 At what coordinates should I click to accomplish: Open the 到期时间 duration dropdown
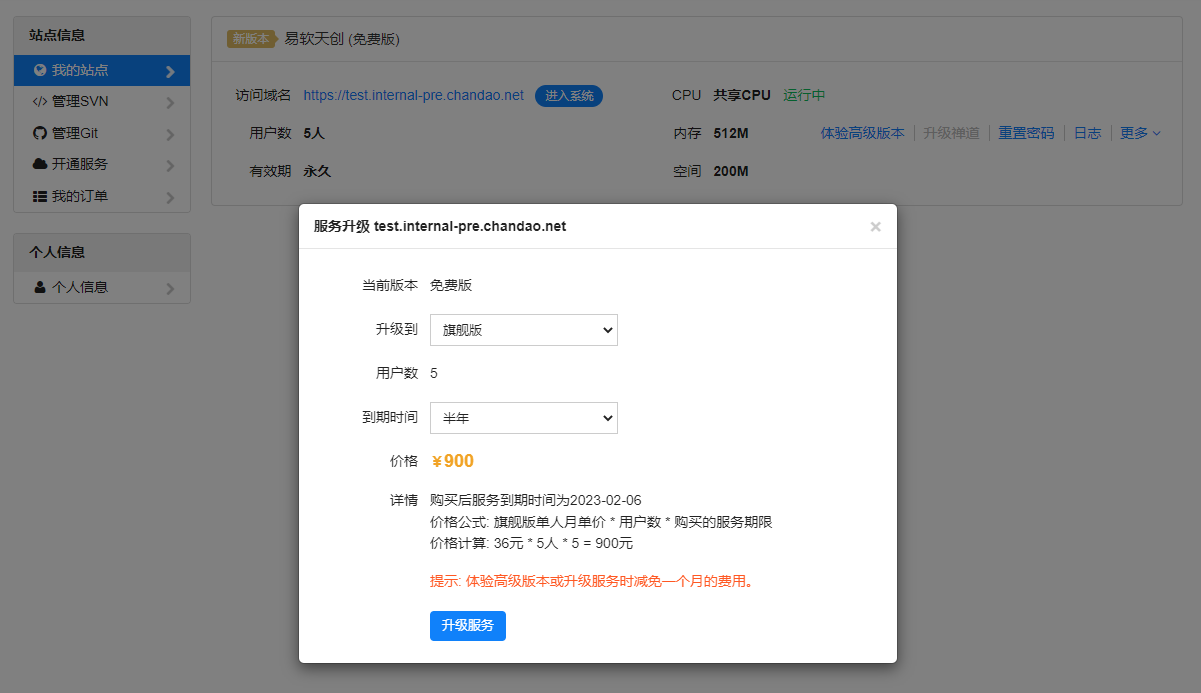523,418
